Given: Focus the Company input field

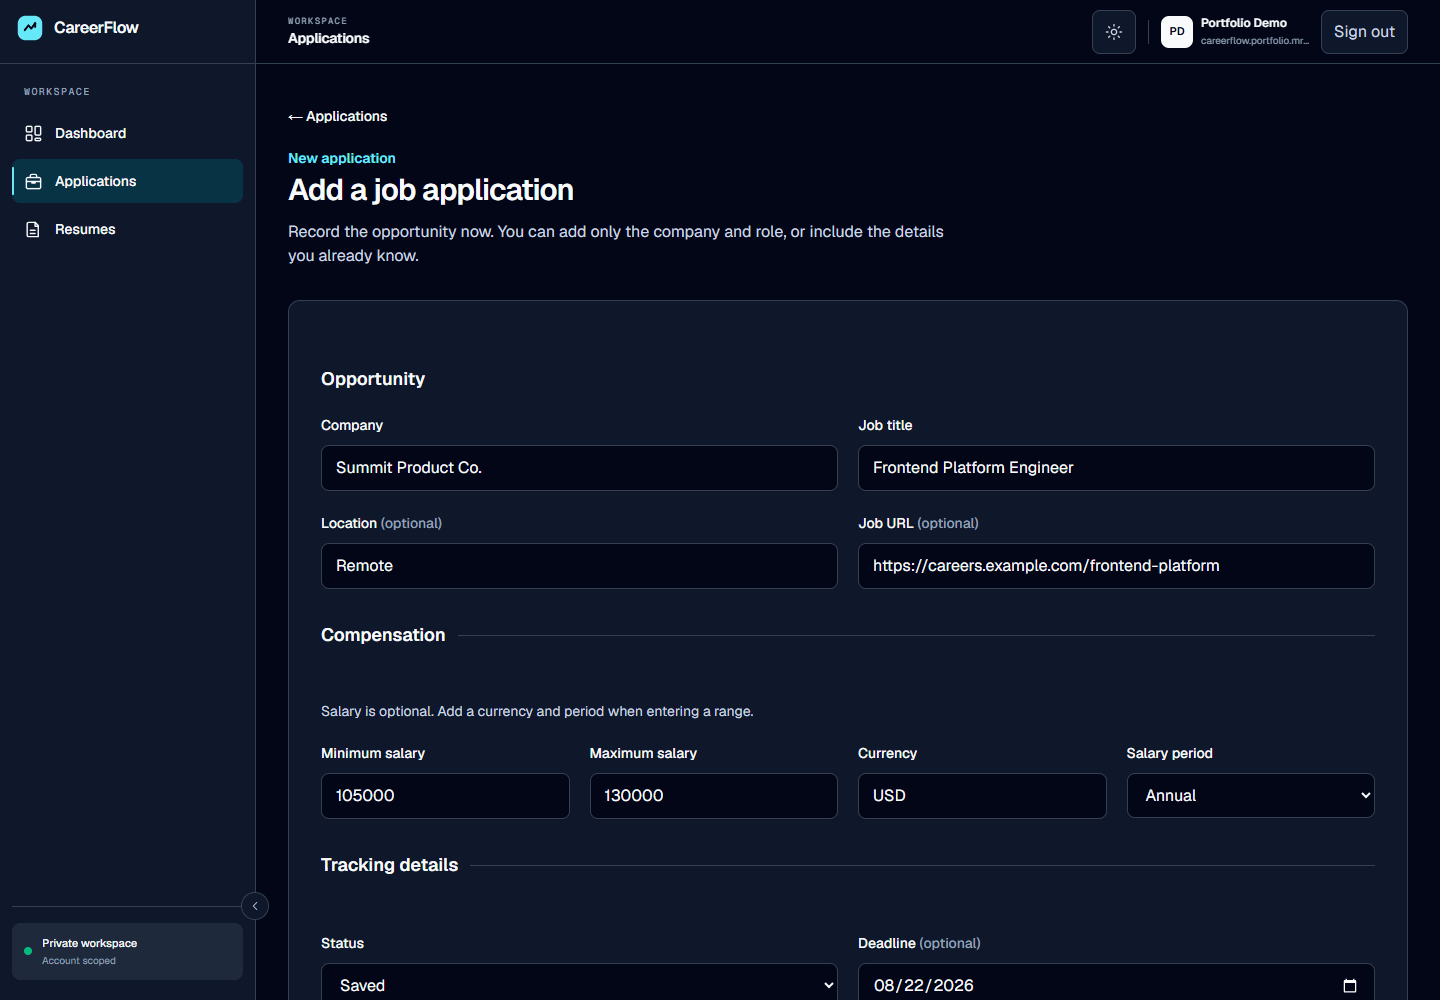Looking at the screenshot, I should (579, 468).
